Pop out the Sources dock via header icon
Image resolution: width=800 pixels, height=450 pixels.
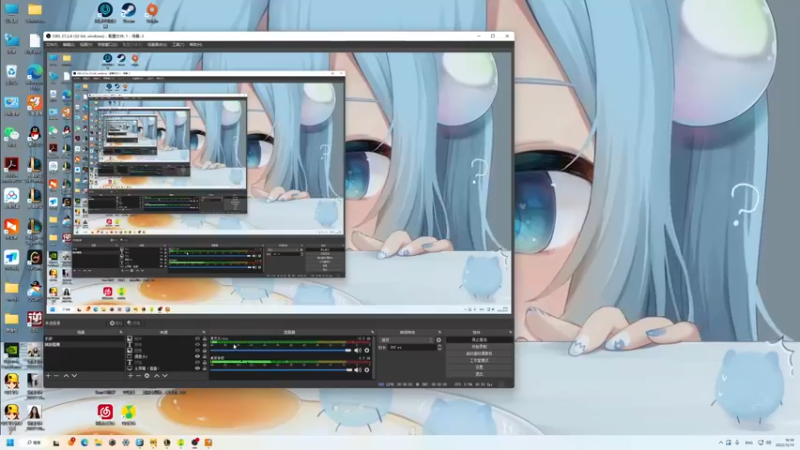click(204, 332)
